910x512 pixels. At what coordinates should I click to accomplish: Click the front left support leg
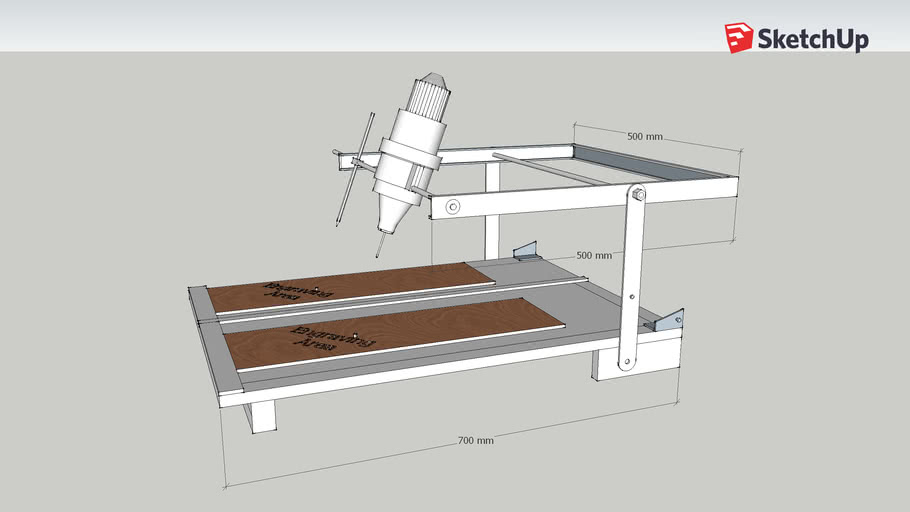(x=262, y=416)
